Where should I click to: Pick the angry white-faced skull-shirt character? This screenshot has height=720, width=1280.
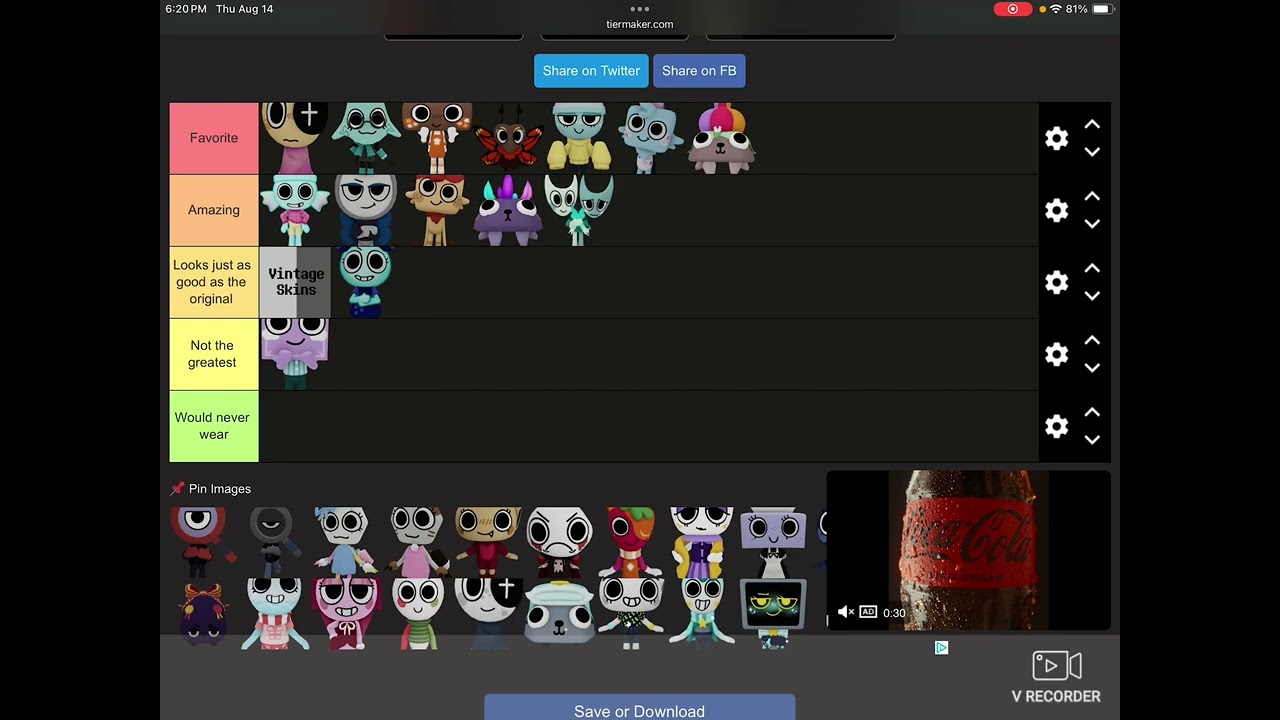[x=559, y=542]
